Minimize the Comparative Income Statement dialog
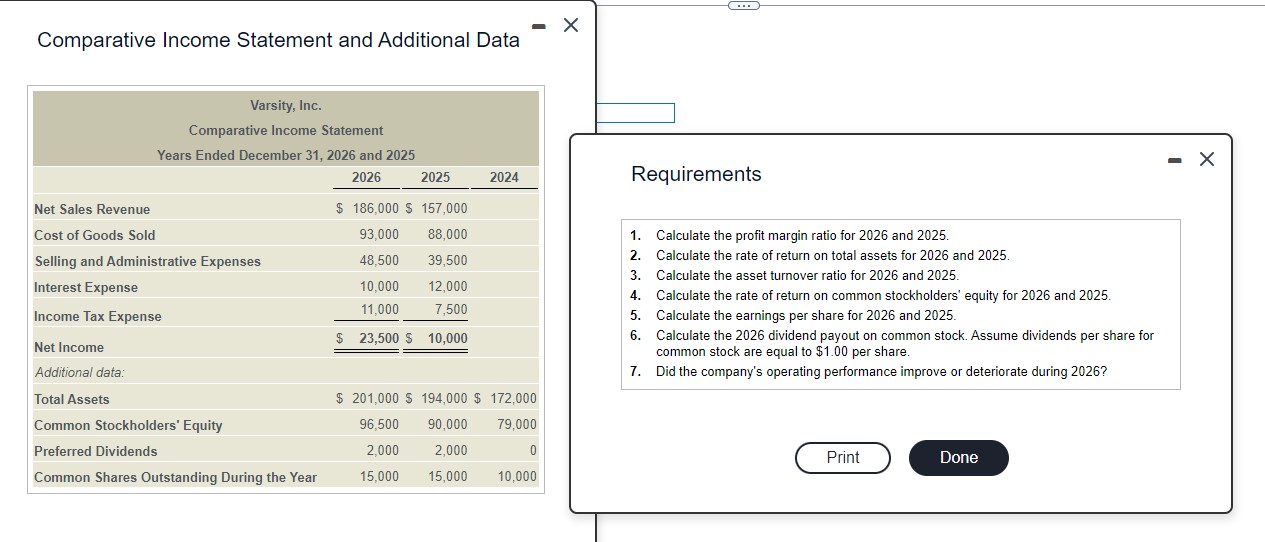 pyautogui.click(x=539, y=25)
